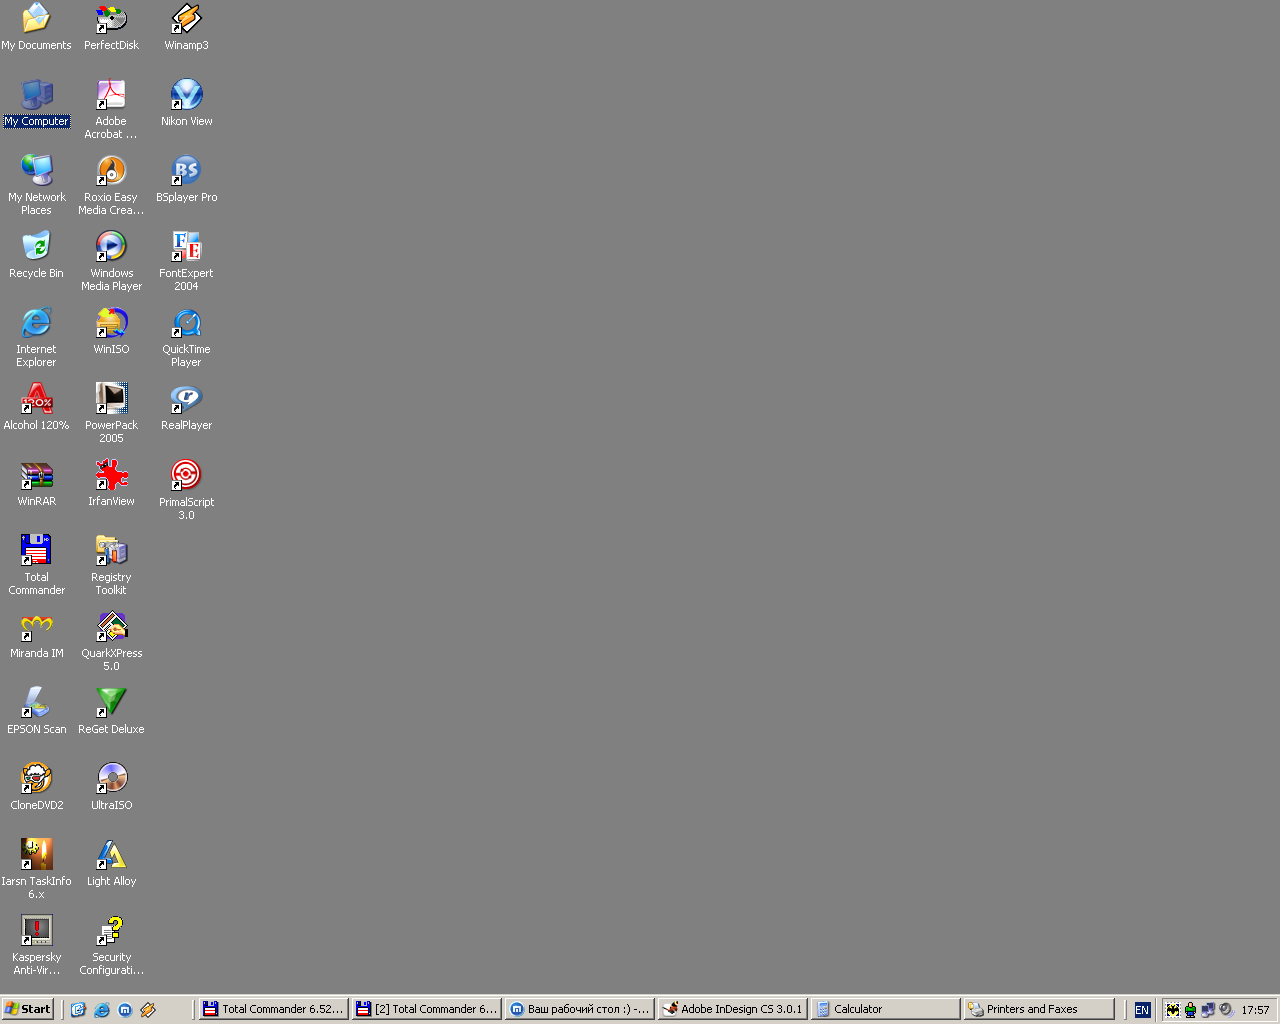Select WinRAR desktop shortcut
Screen dimensions: 1280x1024
[36, 483]
